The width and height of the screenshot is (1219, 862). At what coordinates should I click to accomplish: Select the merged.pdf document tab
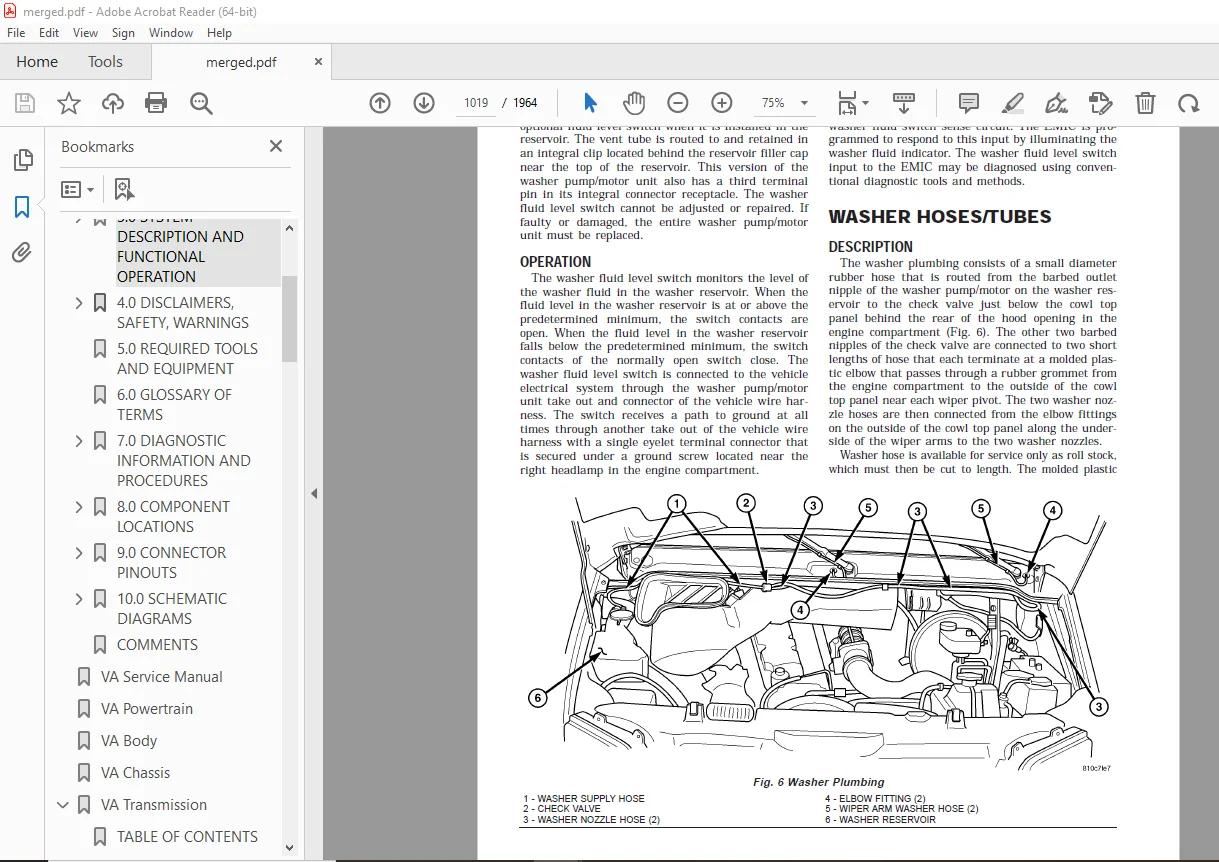point(241,62)
